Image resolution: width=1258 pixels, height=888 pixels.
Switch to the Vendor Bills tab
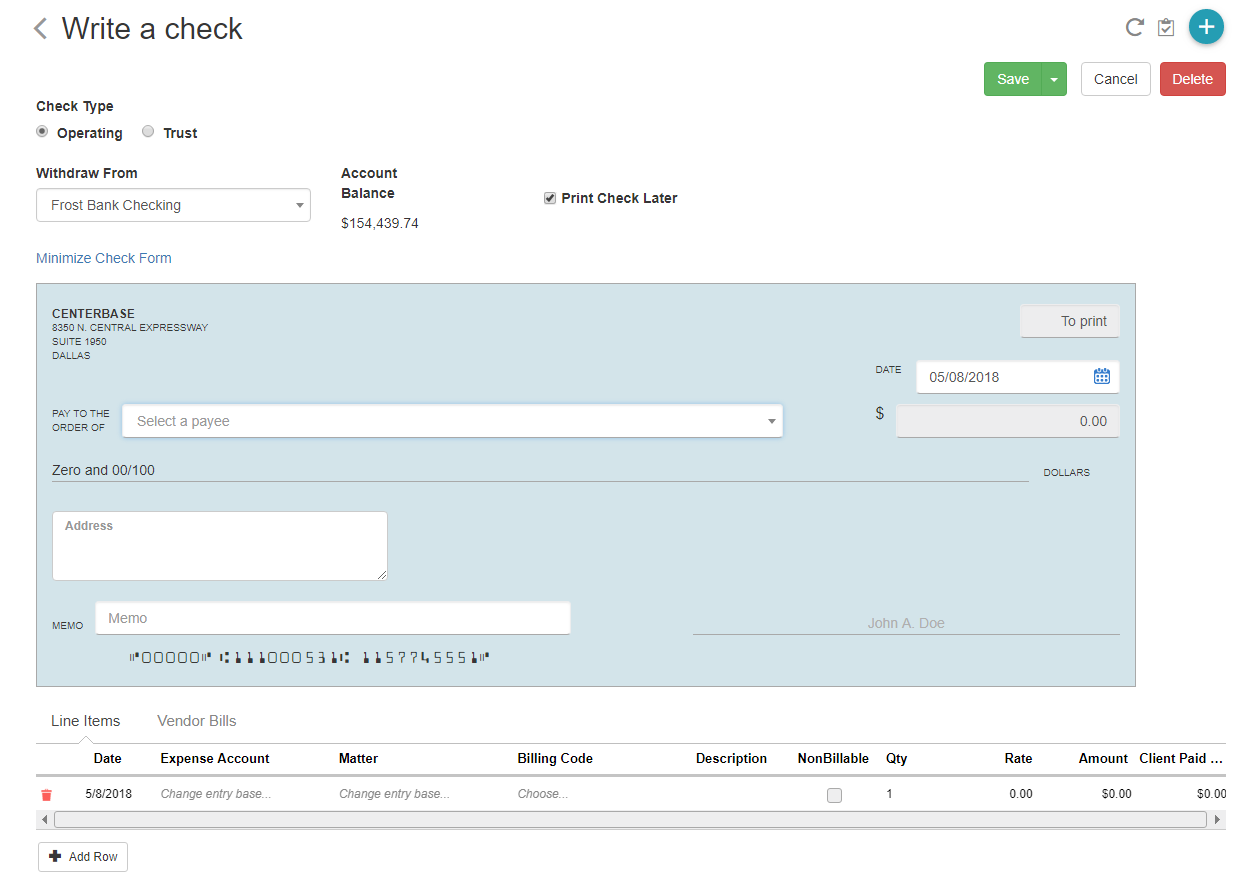coord(196,720)
